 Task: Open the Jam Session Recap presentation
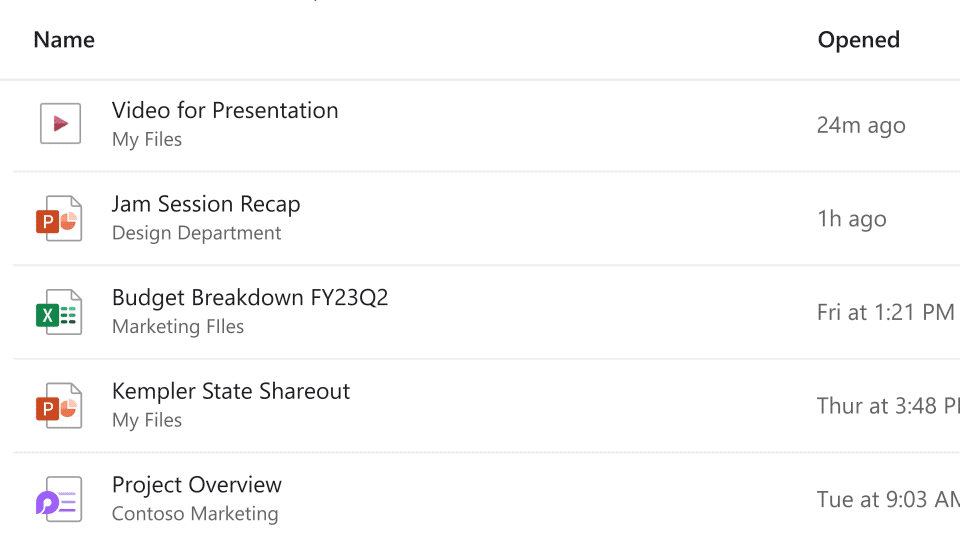[206, 205]
